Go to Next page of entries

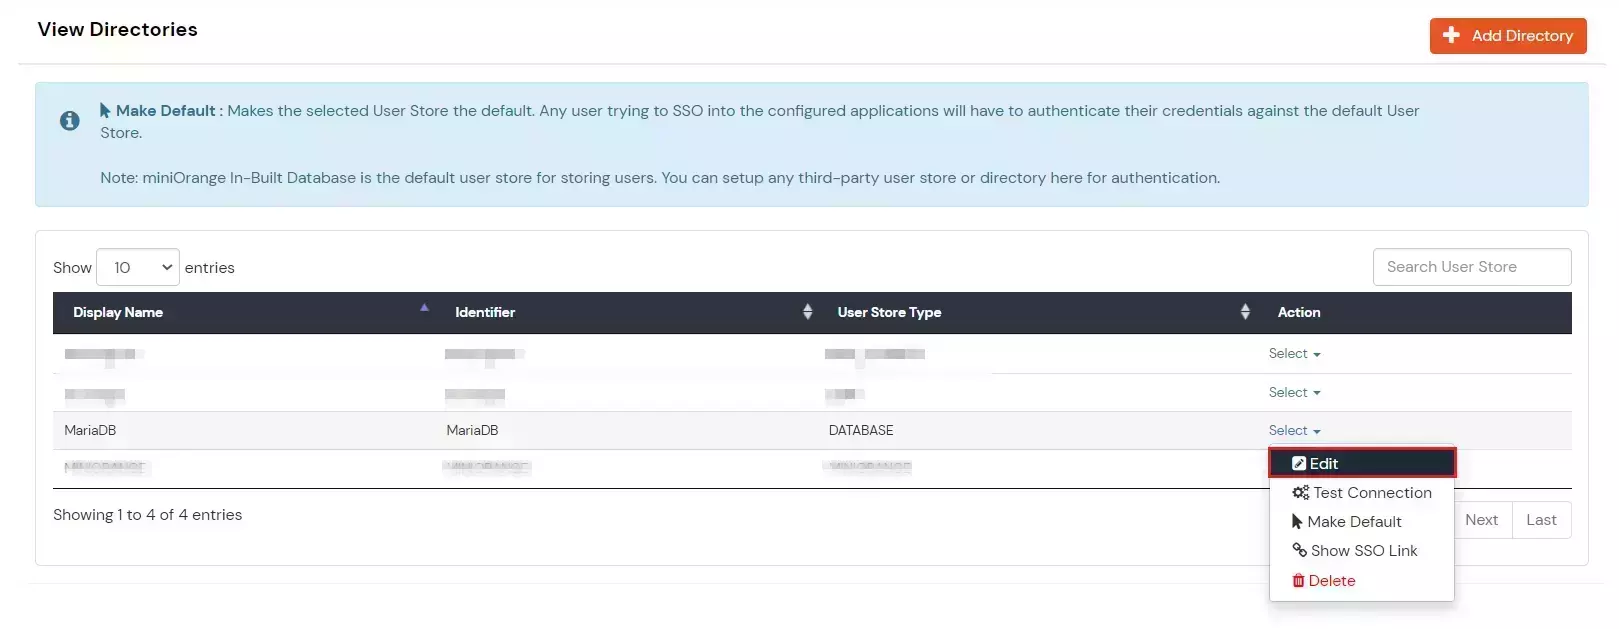[1481, 520]
